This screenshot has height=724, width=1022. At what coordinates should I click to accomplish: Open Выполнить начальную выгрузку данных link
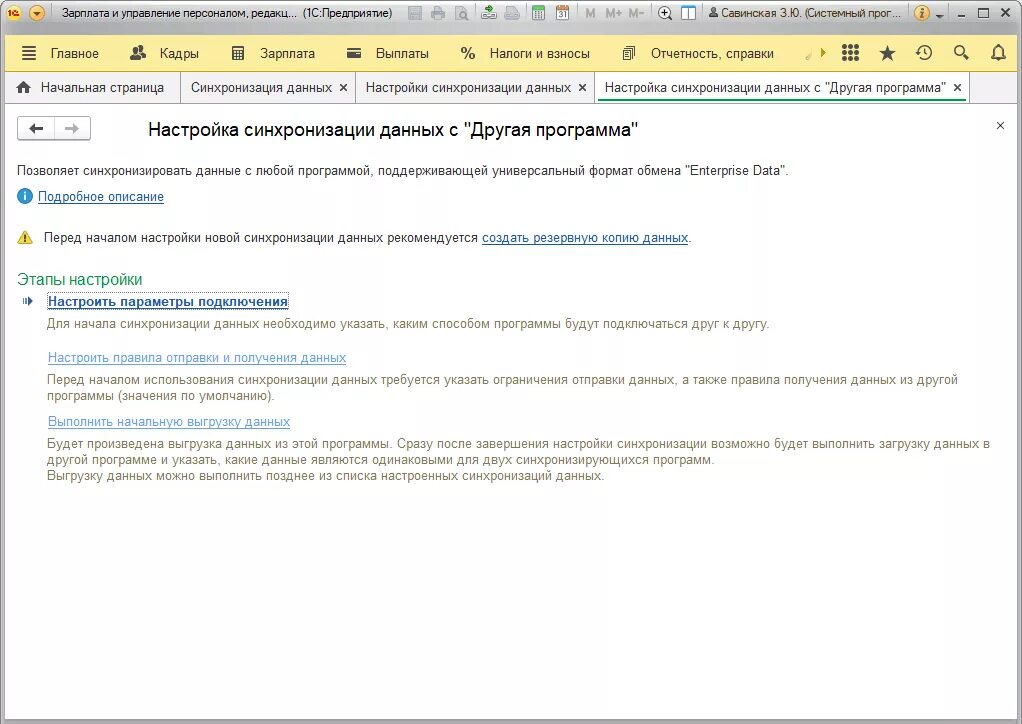pos(169,422)
